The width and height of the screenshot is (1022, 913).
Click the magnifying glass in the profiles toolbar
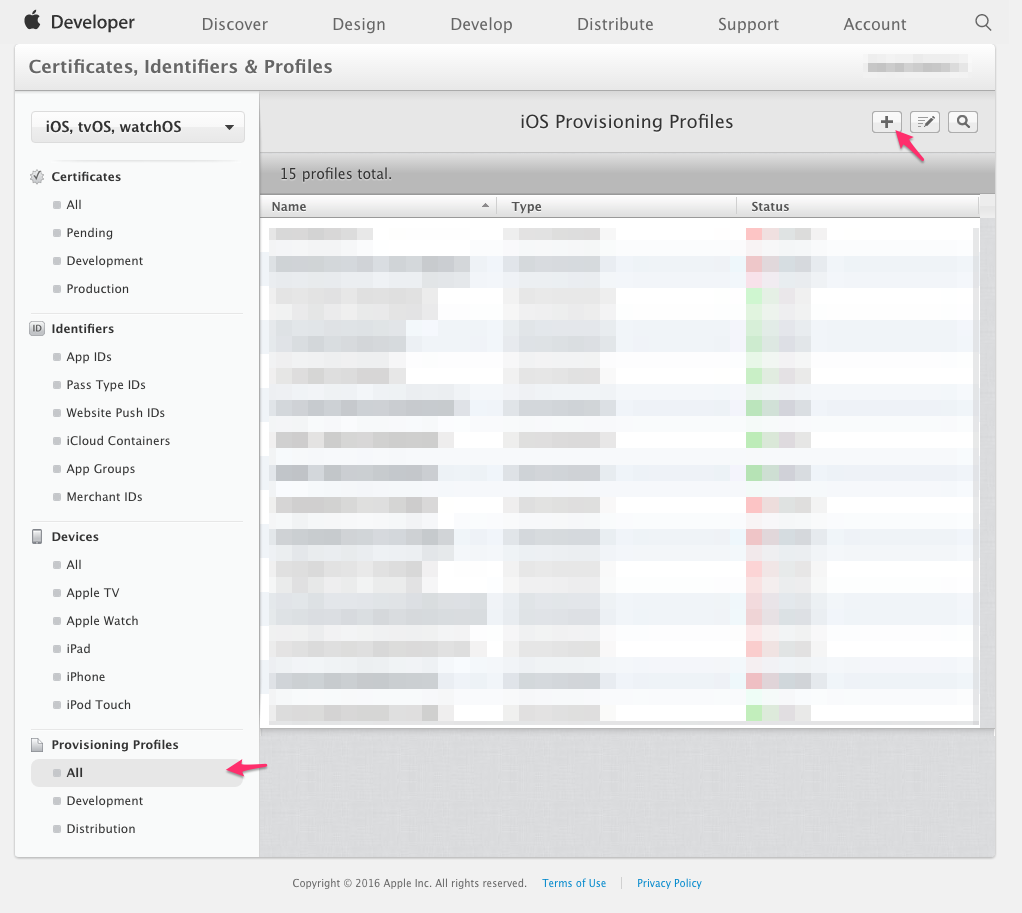pos(961,121)
